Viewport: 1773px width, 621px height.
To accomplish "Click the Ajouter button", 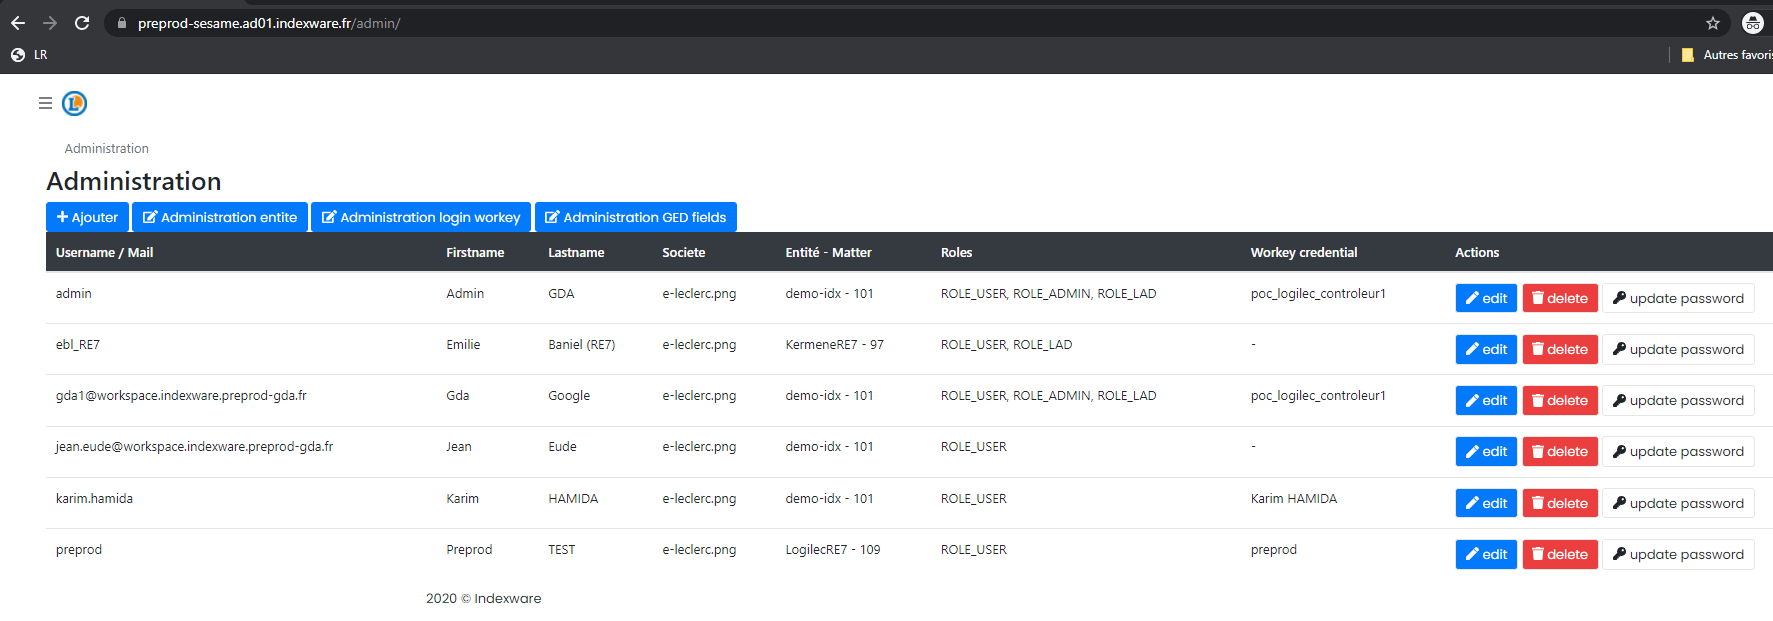I will point(87,217).
